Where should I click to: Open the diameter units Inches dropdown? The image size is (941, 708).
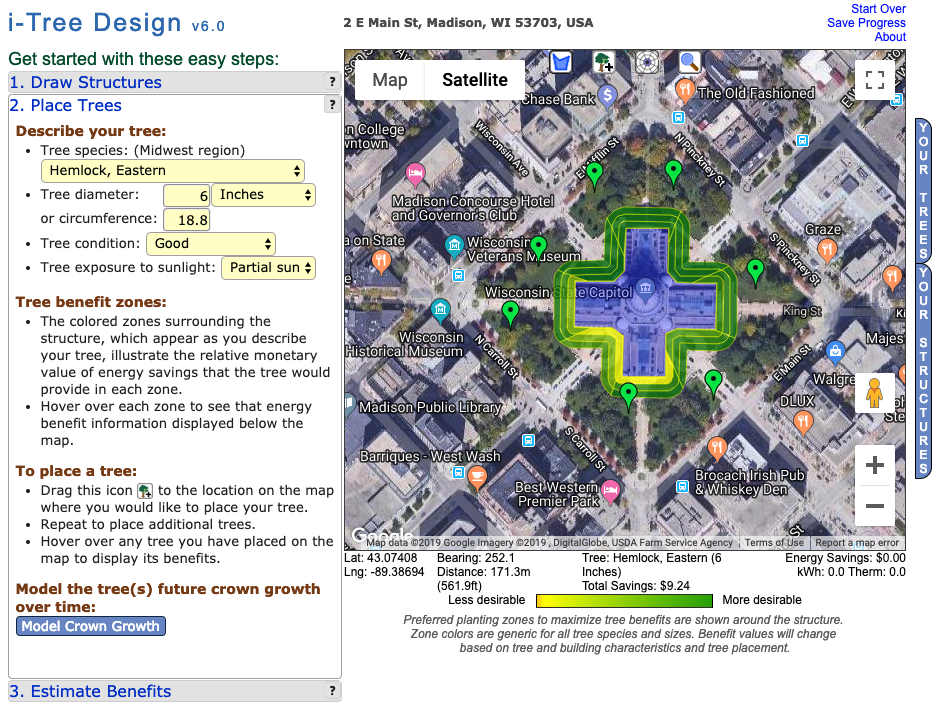[264, 195]
